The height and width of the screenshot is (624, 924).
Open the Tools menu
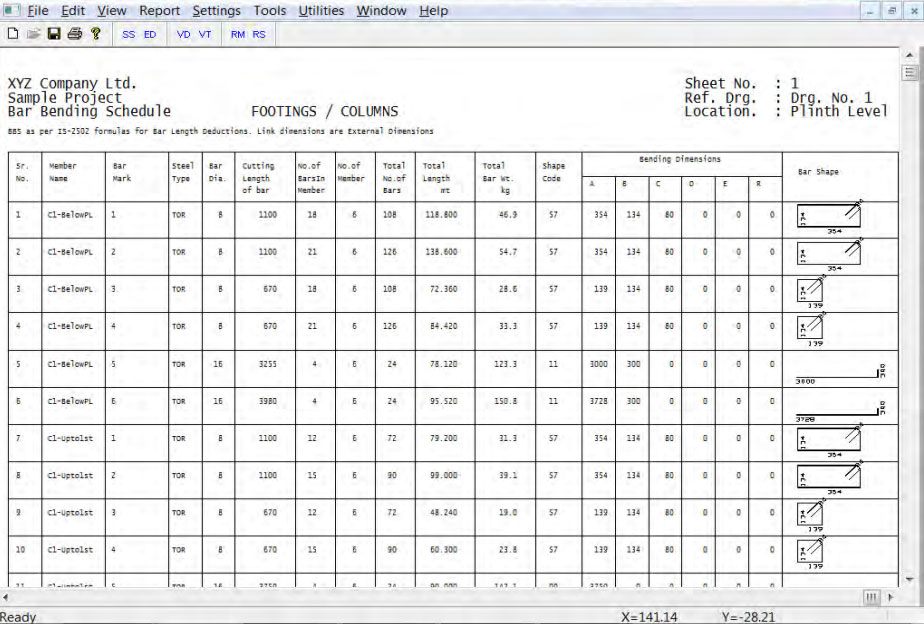[270, 11]
